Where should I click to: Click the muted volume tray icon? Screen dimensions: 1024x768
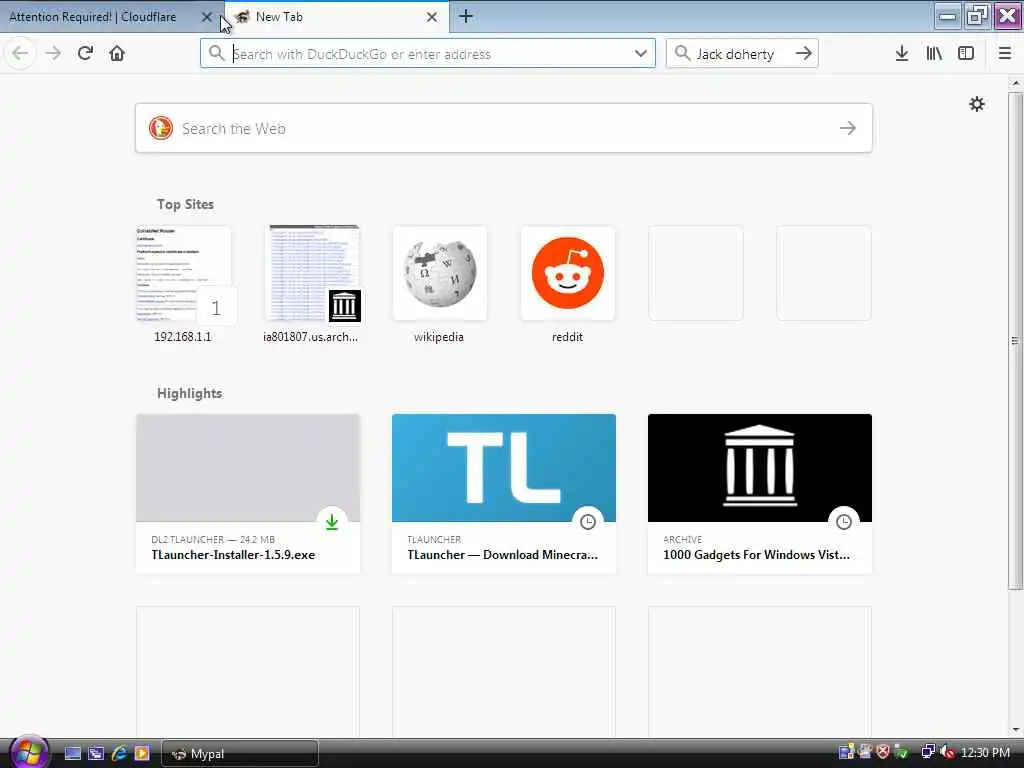pyautogui.click(x=946, y=752)
